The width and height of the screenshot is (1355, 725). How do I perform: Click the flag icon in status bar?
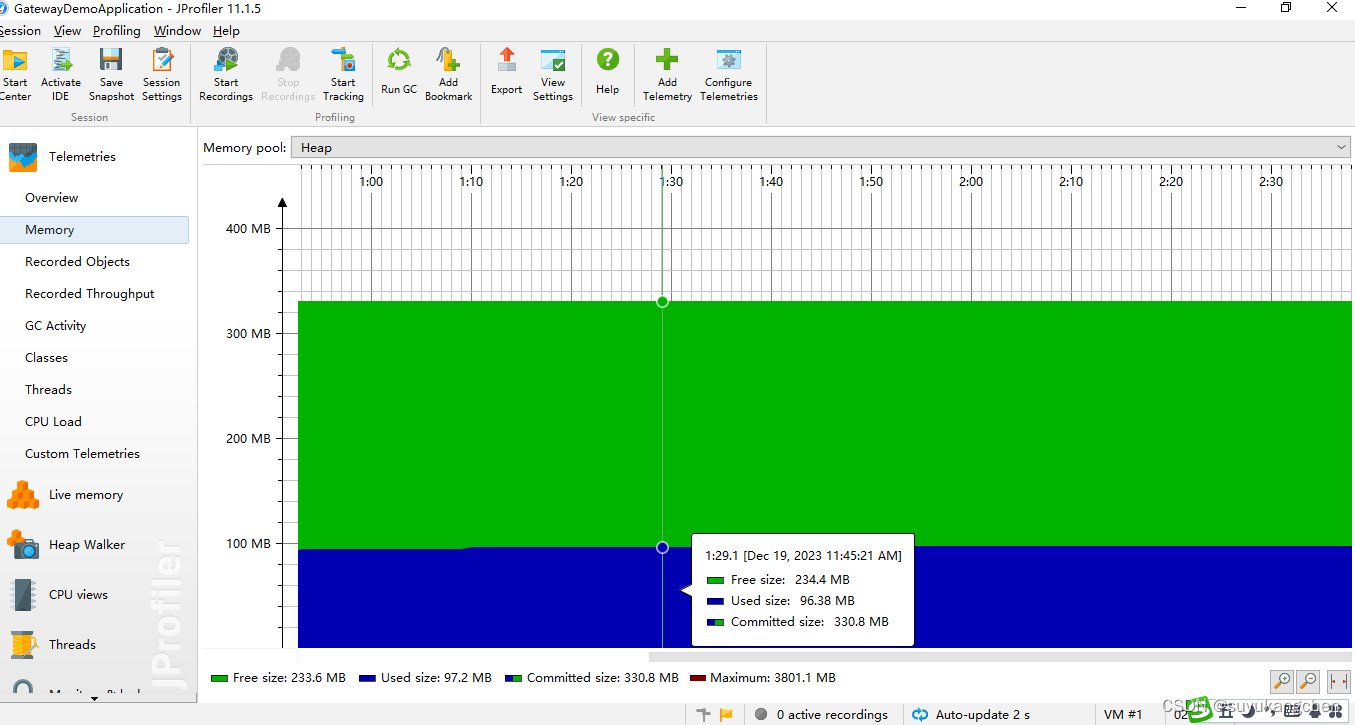tap(726, 714)
